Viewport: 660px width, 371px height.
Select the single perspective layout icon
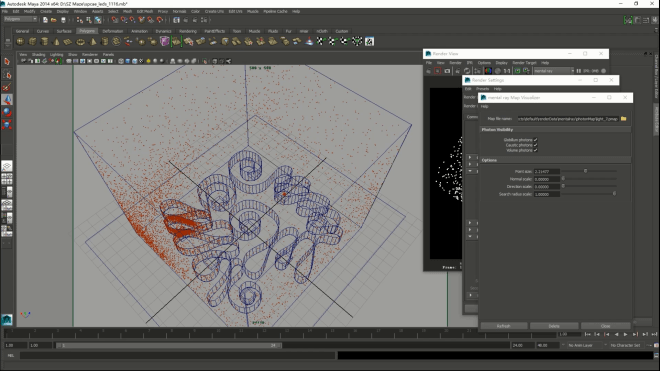tap(7, 166)
